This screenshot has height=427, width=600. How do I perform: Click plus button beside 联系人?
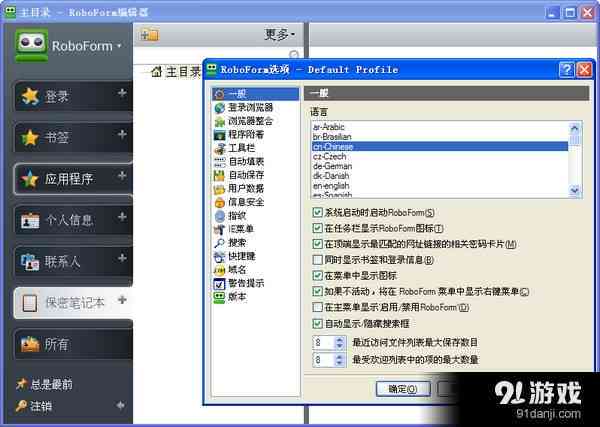tap(122, 258)
